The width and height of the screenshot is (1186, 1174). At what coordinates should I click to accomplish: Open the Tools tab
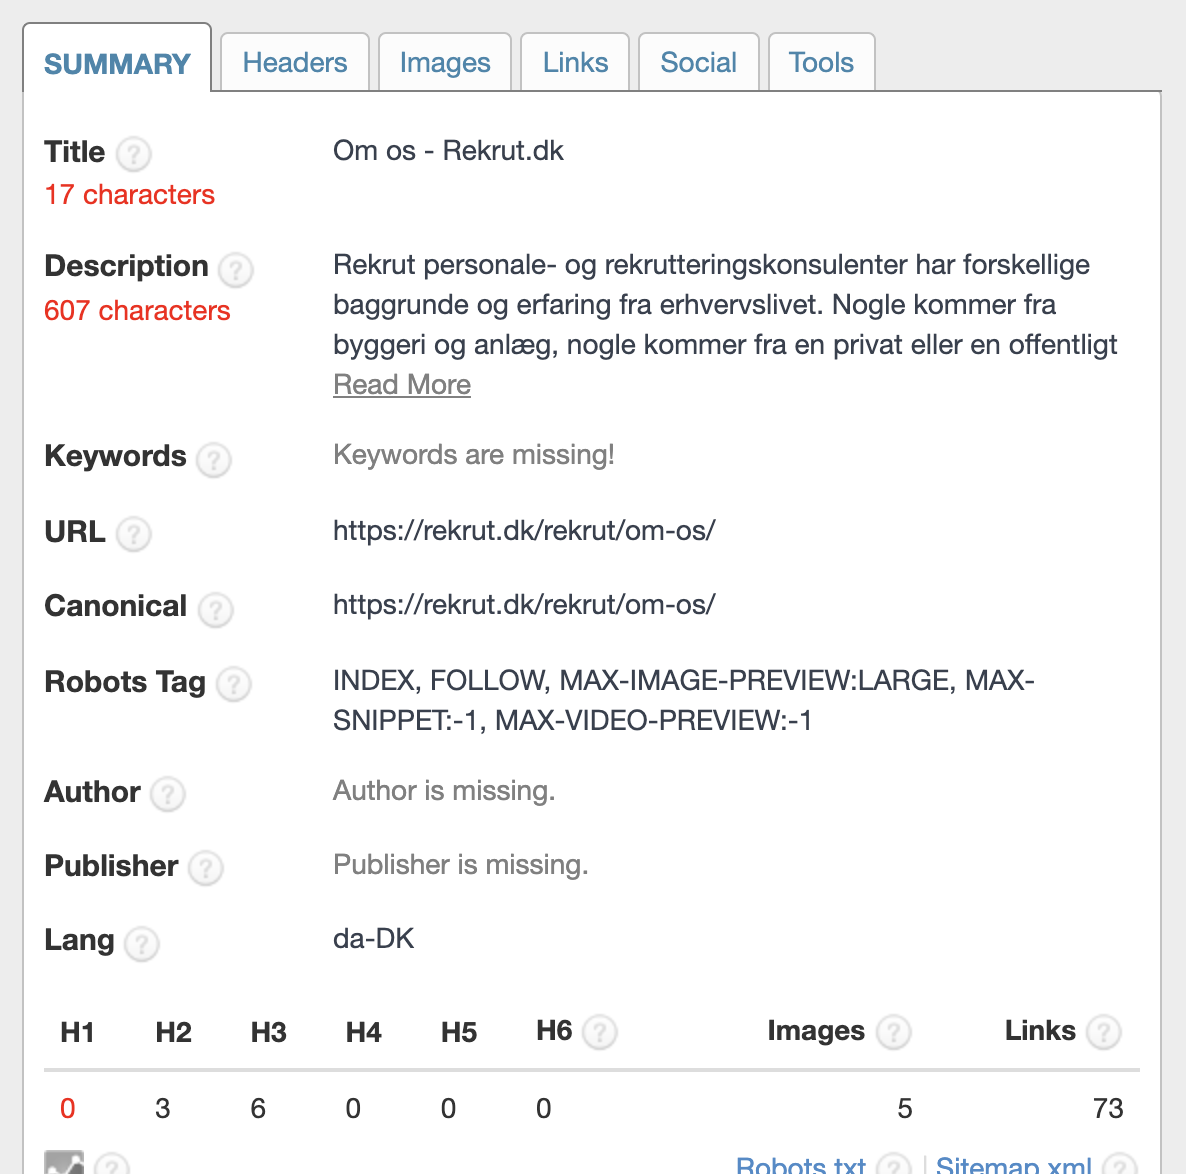click(x=821, y=63)
